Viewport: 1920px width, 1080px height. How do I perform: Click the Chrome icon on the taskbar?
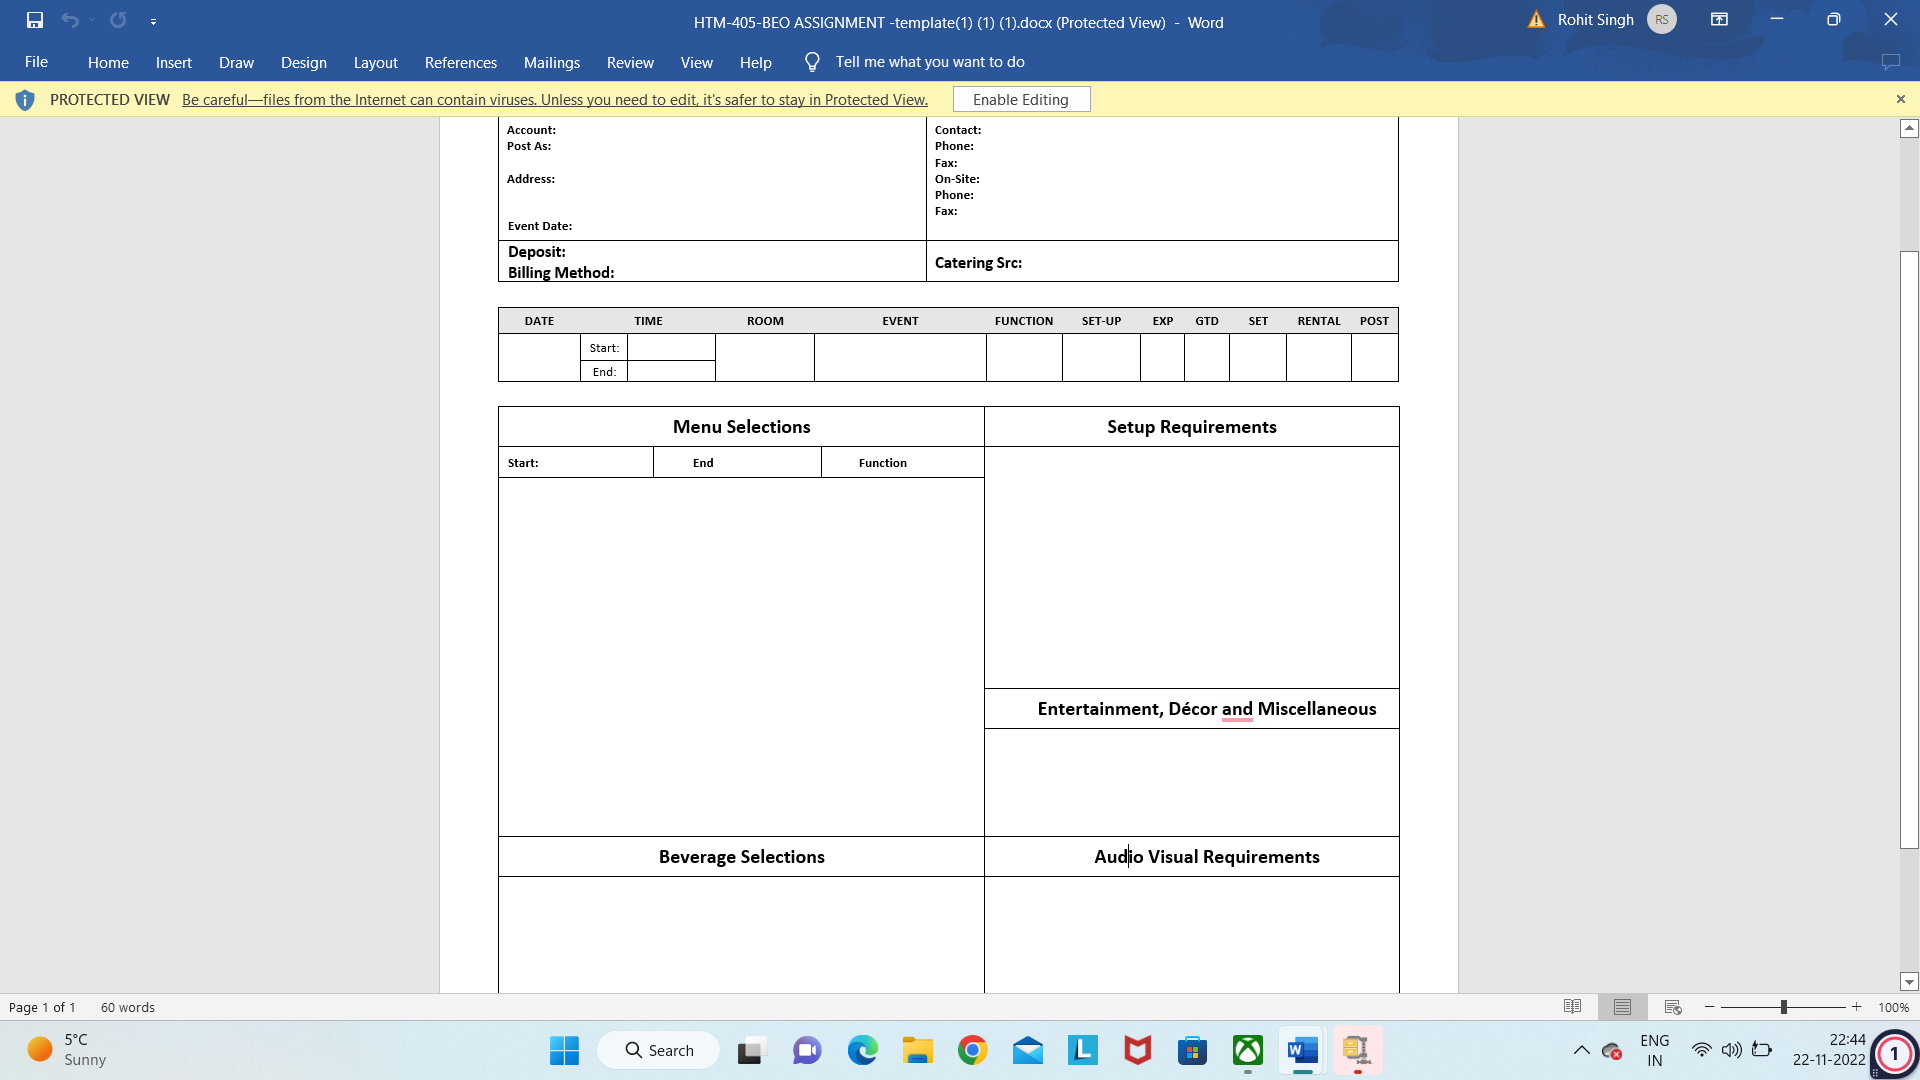[973, 1050]
